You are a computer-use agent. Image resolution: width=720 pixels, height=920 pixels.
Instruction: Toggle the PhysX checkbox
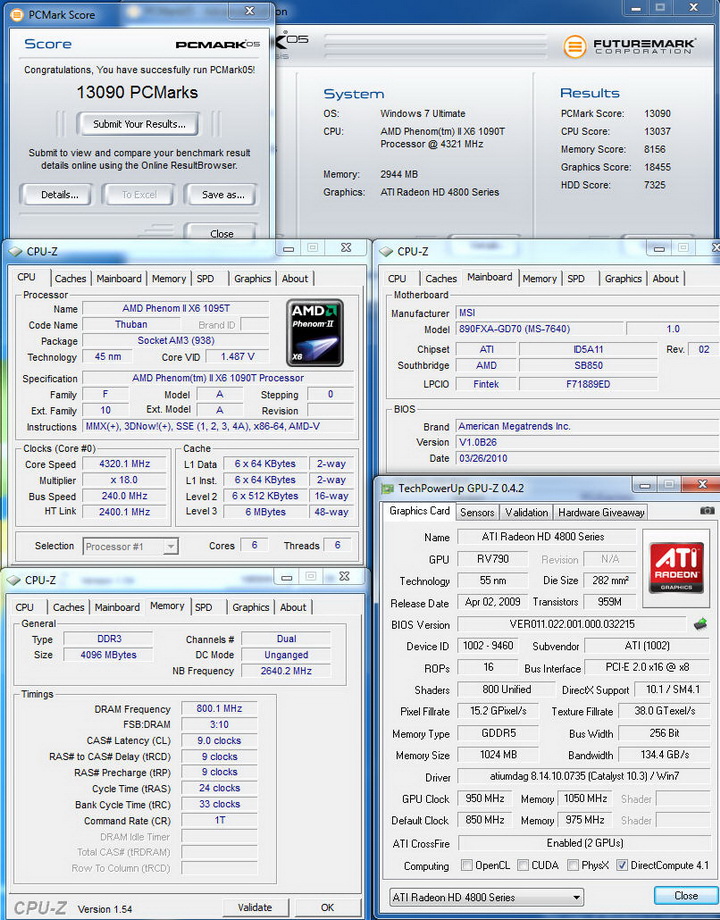pyautogui.click(x=573, y=865)
